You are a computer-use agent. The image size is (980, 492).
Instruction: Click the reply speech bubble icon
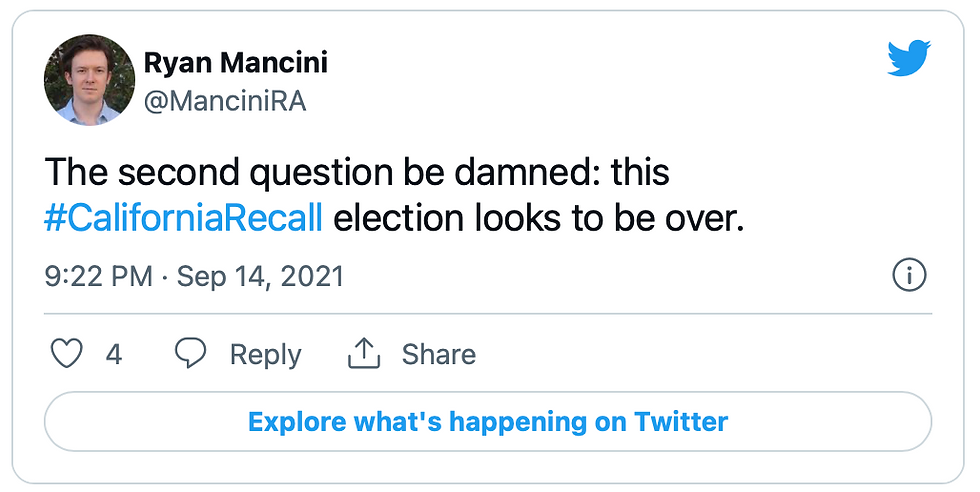pos(191,354)
